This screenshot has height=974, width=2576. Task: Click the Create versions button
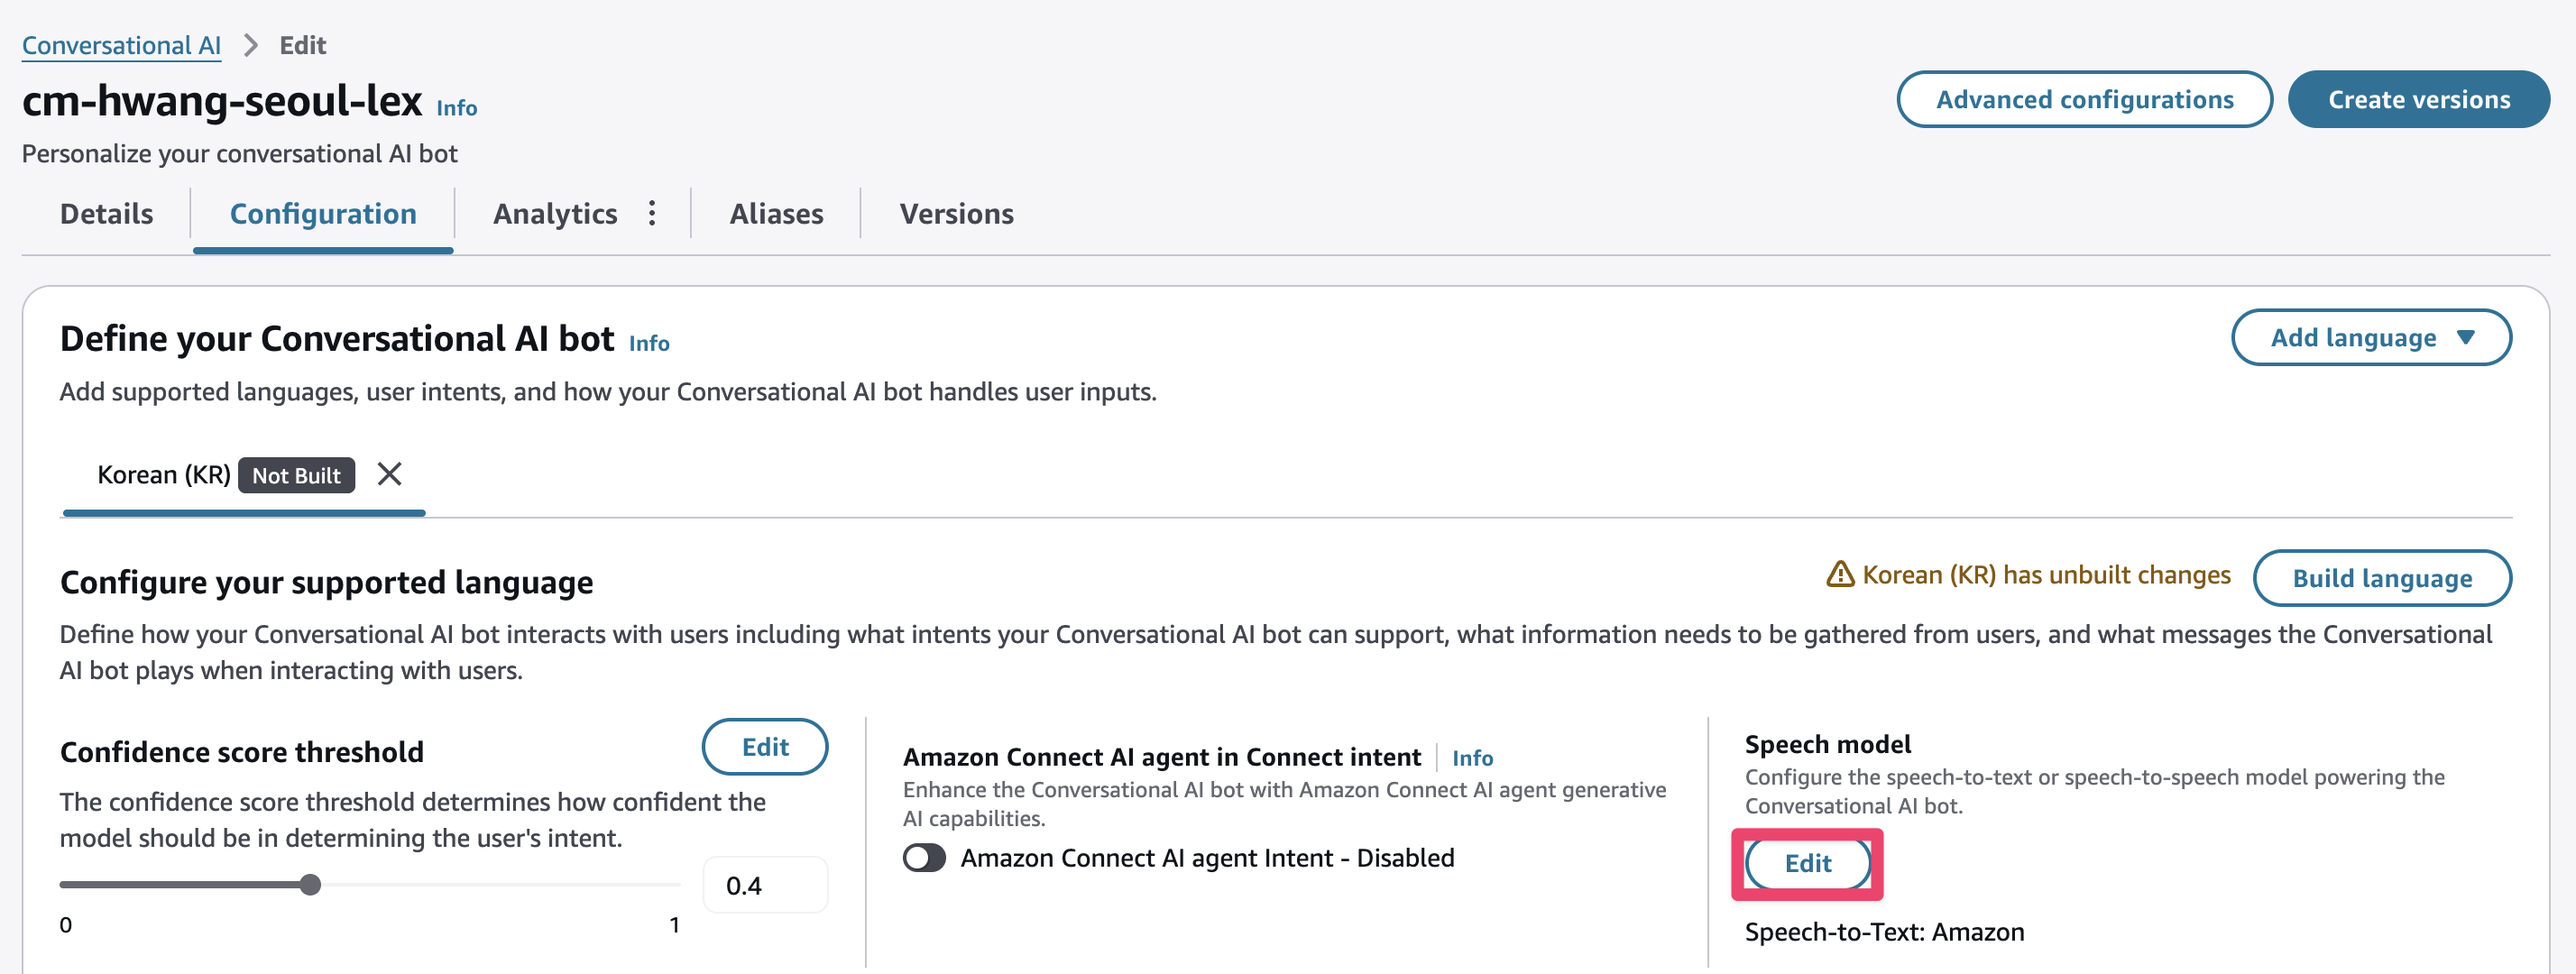point(2418,100)
